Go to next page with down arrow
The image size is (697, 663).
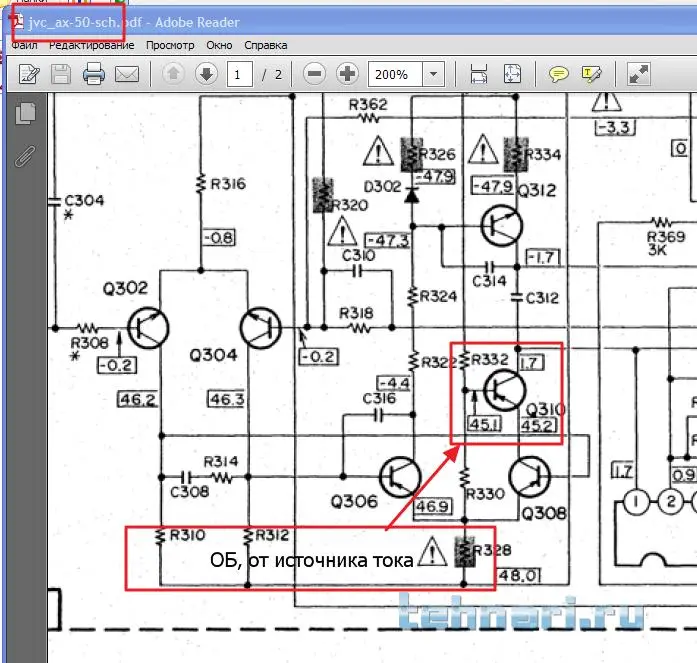pyautogui.click(x=206, y=74)
